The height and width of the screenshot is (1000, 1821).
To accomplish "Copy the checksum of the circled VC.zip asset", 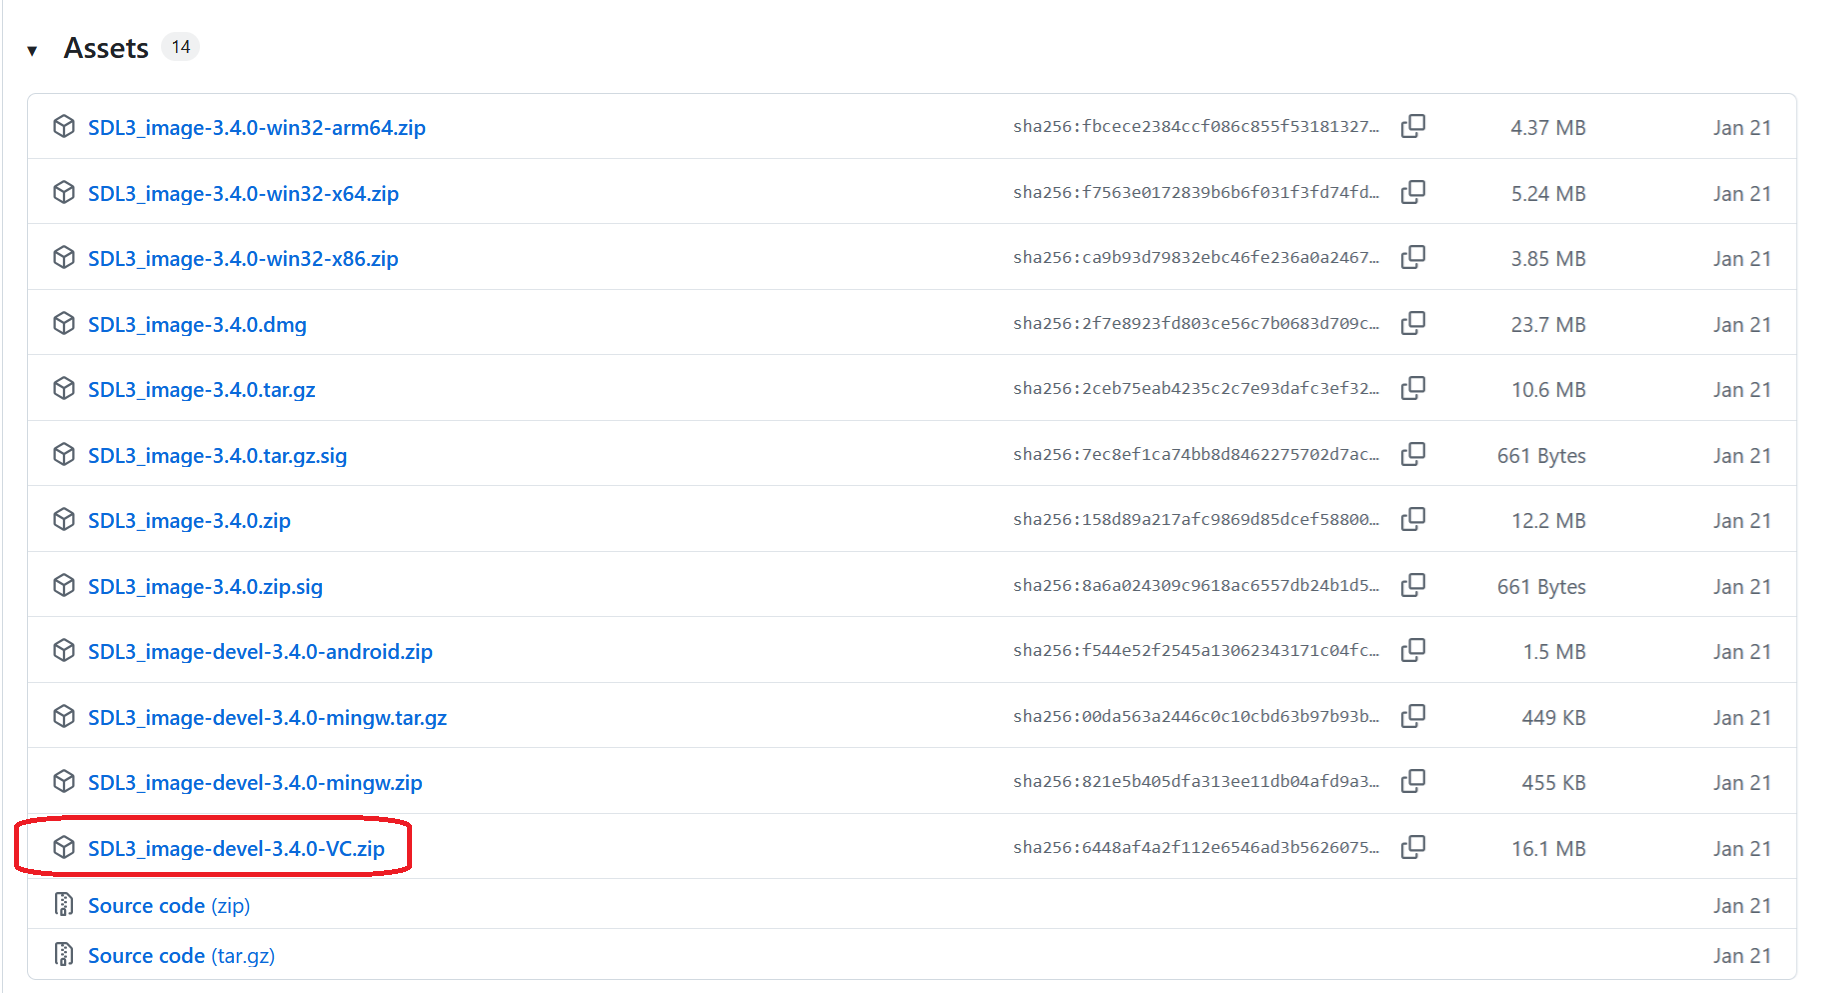I will point(1414,847).
